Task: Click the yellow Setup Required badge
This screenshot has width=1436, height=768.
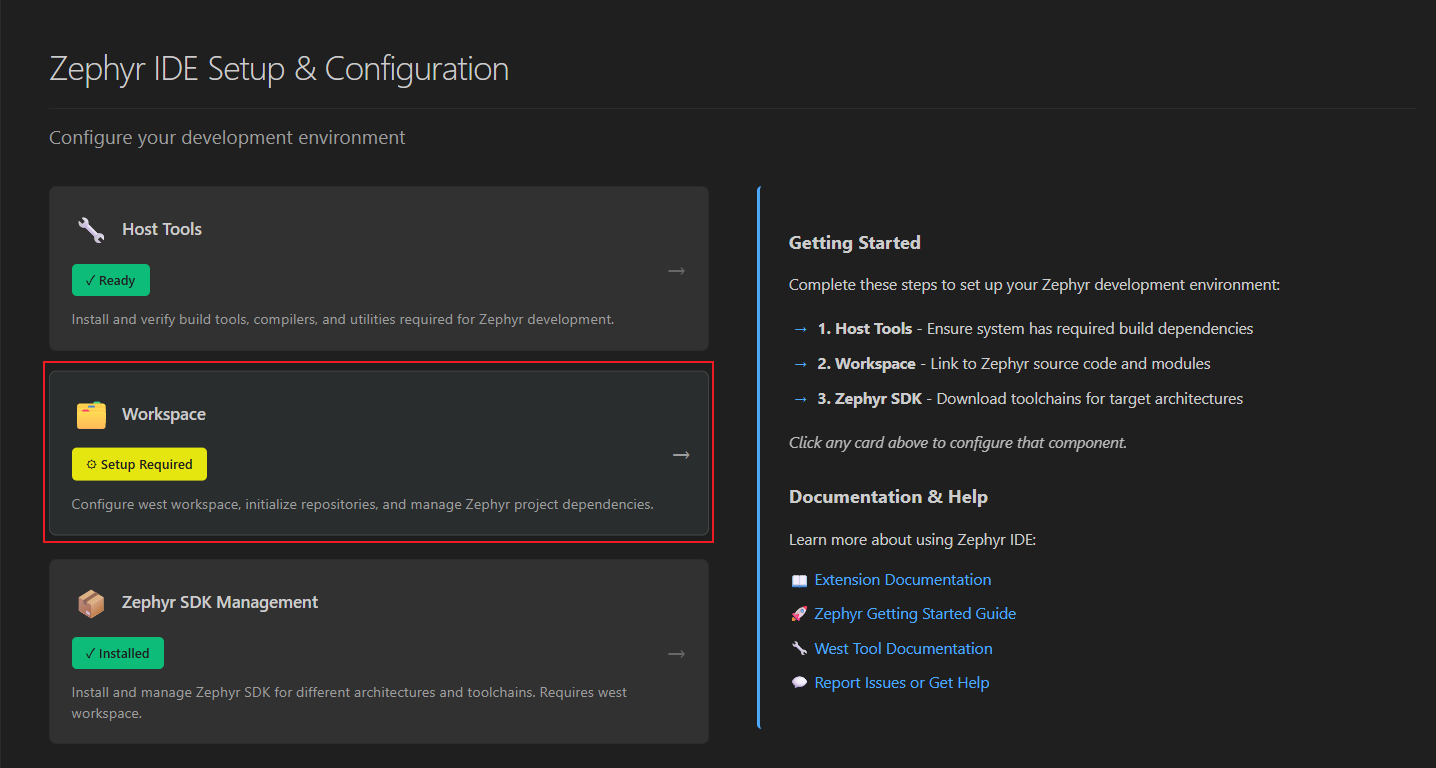Action: tap(139, 465)
